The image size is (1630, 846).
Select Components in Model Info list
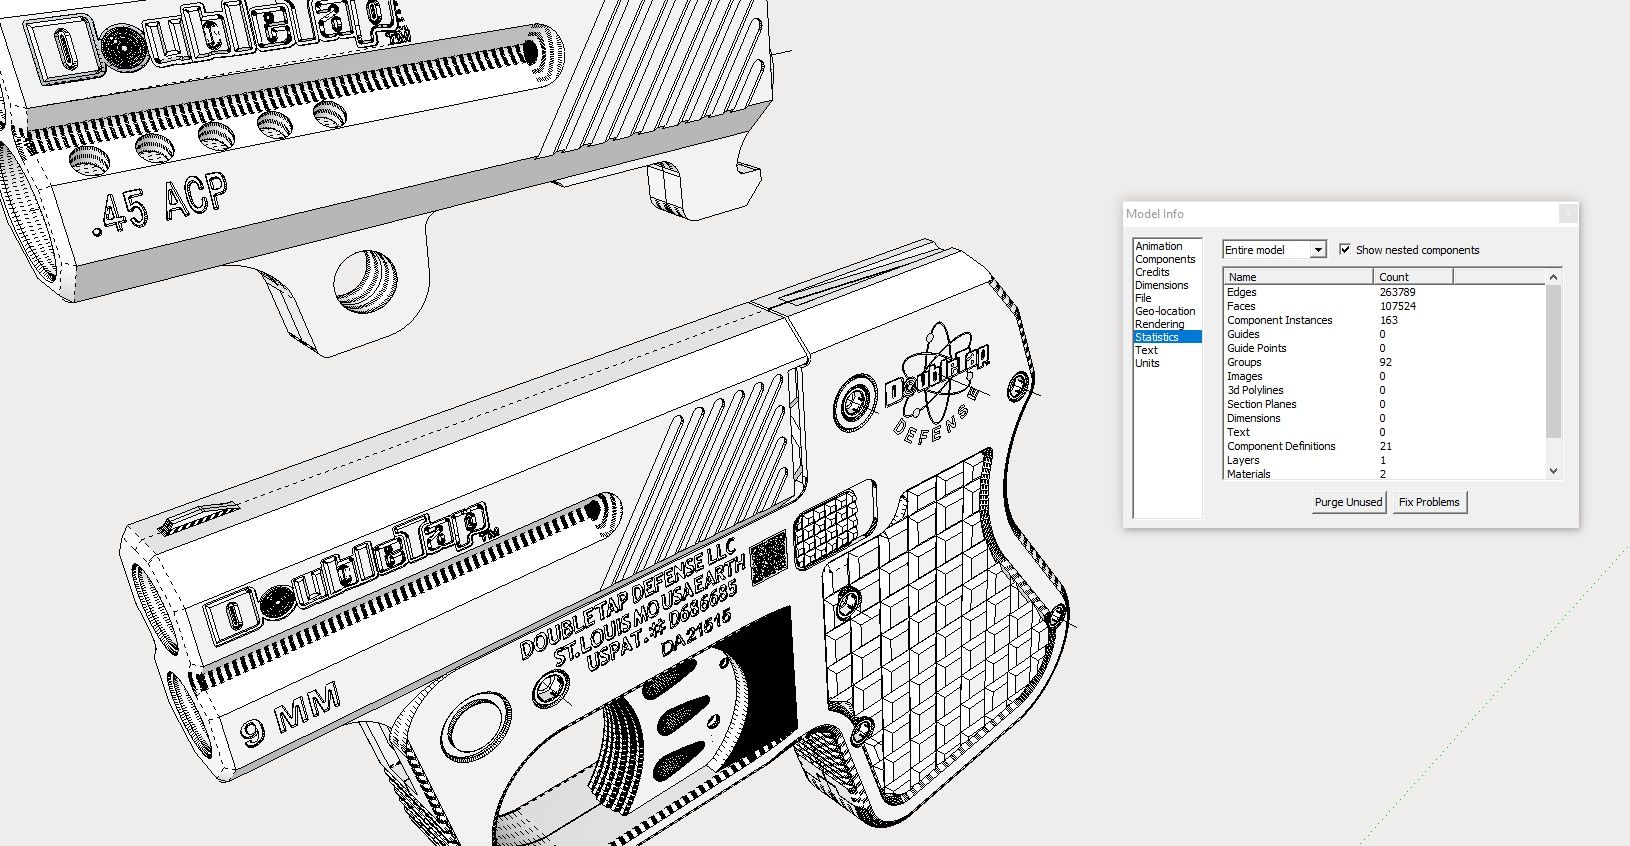[x=1165, y=259]
